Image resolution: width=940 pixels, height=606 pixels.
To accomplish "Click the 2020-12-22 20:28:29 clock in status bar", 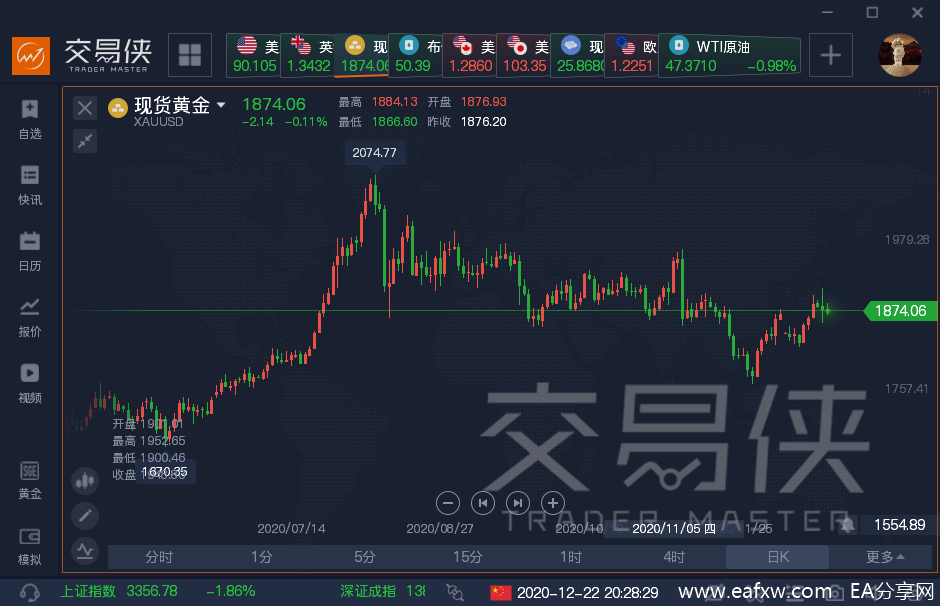I will [587, 593].
